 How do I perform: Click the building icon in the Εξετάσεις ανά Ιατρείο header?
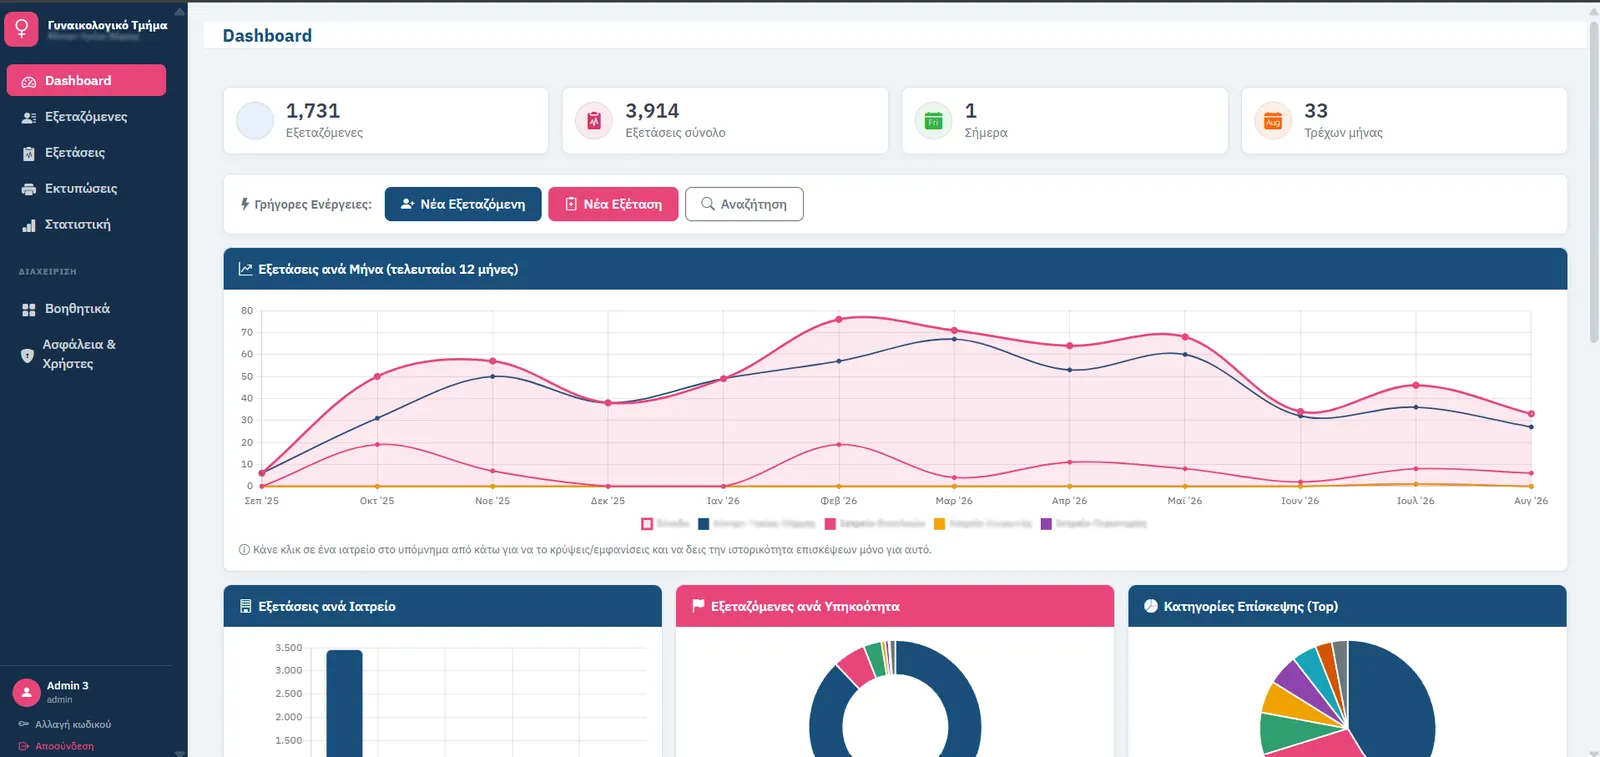point(246,606)
